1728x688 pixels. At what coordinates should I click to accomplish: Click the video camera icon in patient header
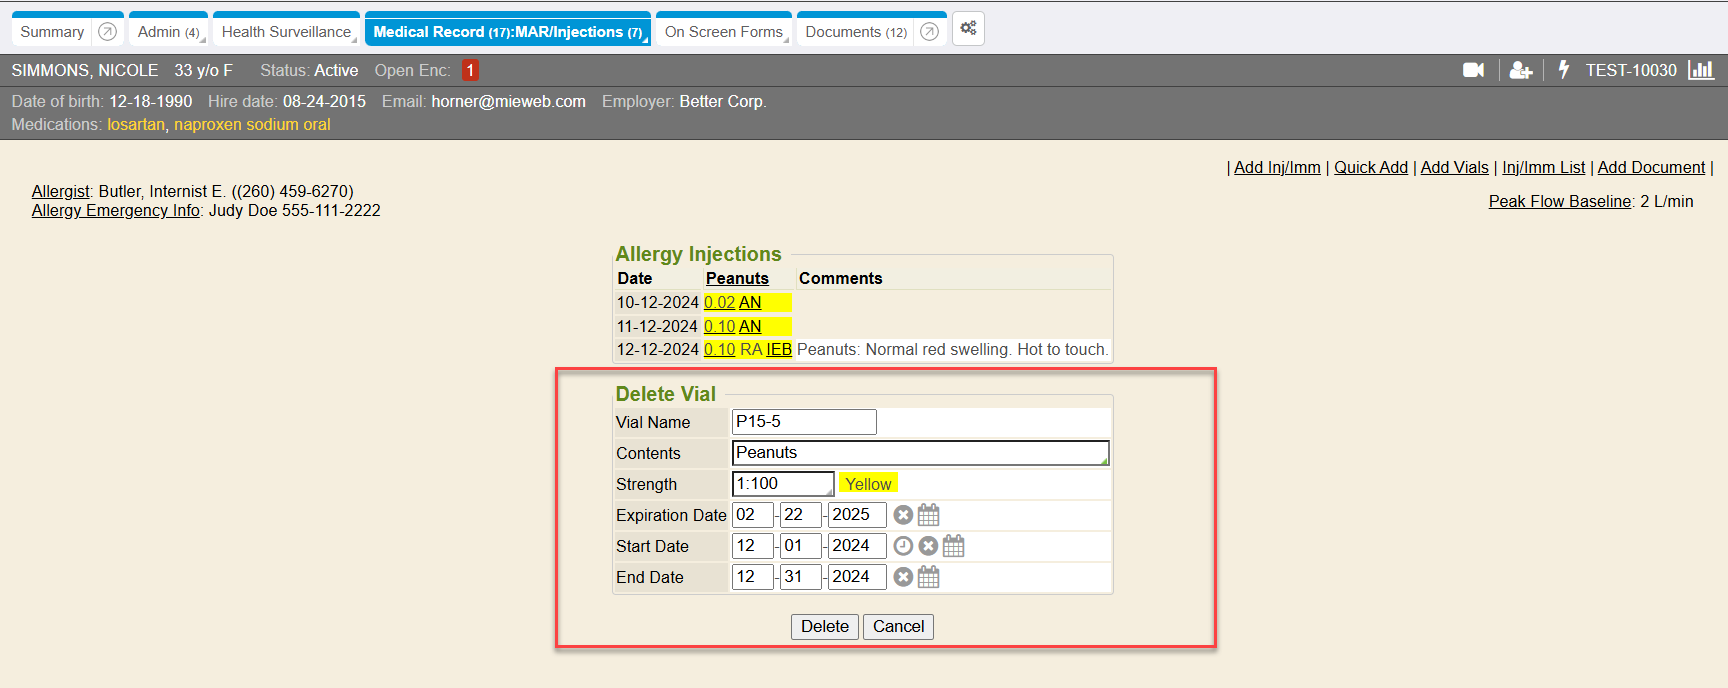click(1473, 70)
